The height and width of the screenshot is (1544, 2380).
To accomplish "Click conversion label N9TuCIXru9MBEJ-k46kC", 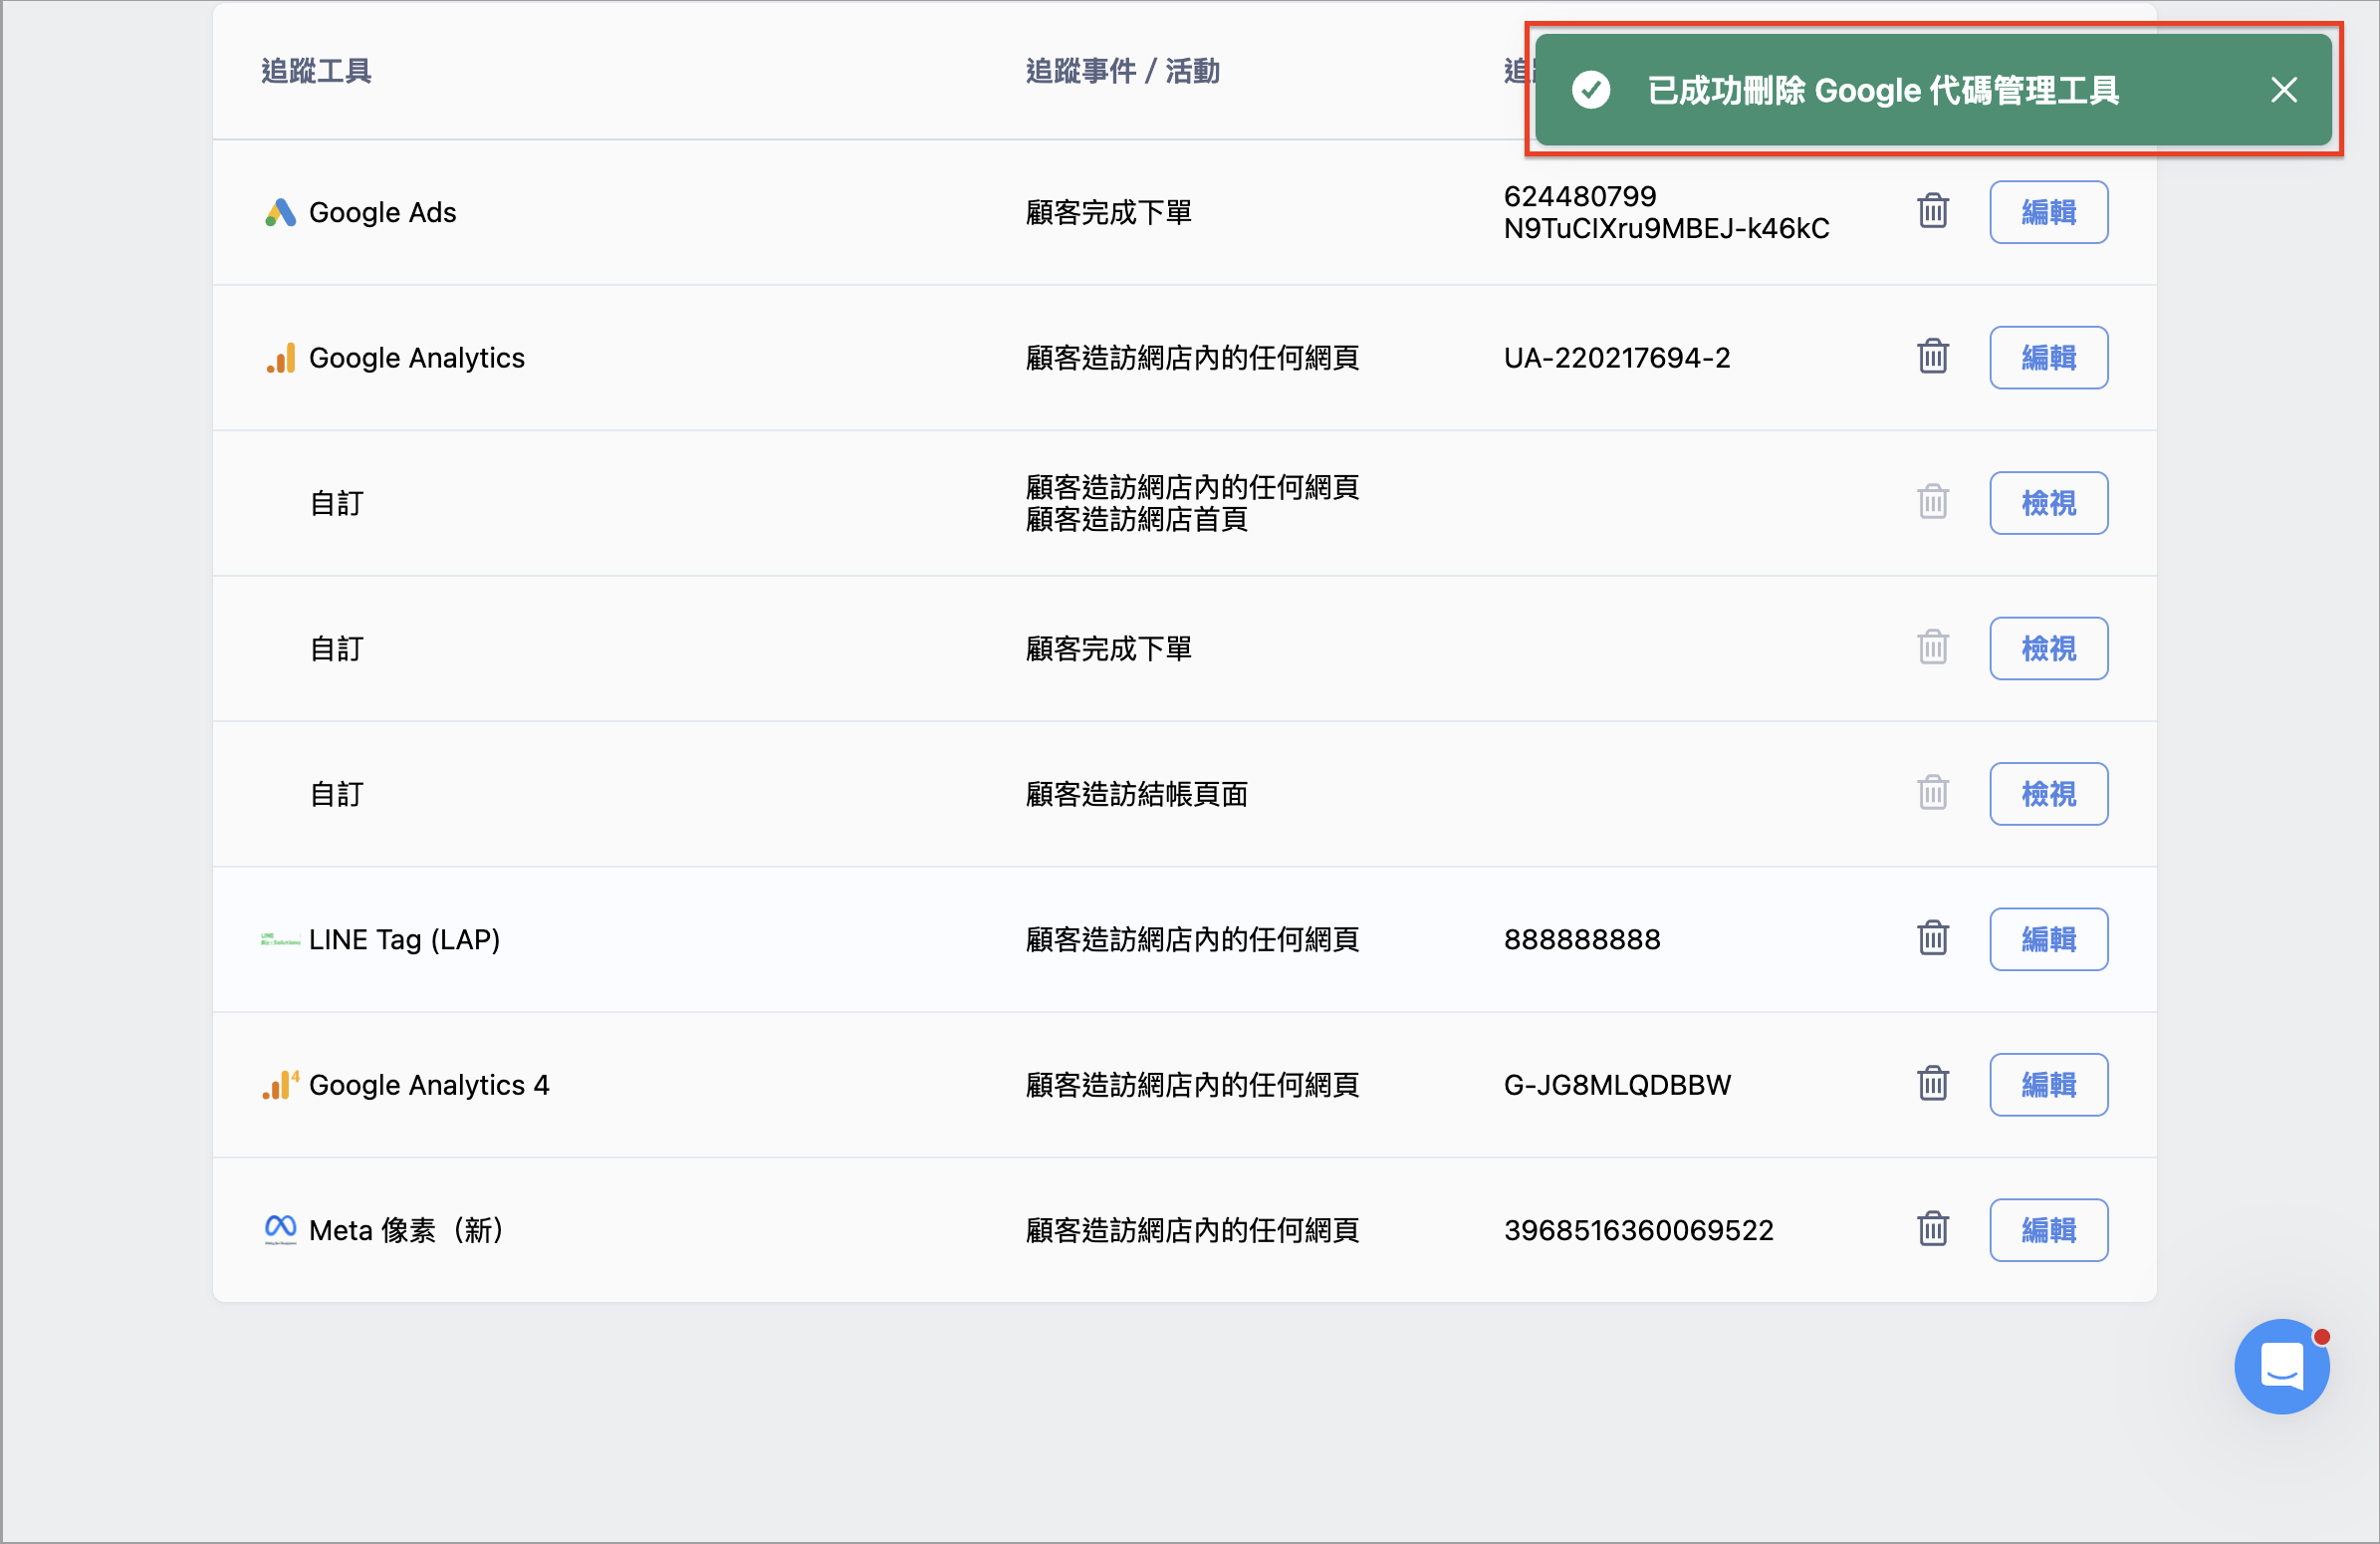I will [x=1666, y=228].
